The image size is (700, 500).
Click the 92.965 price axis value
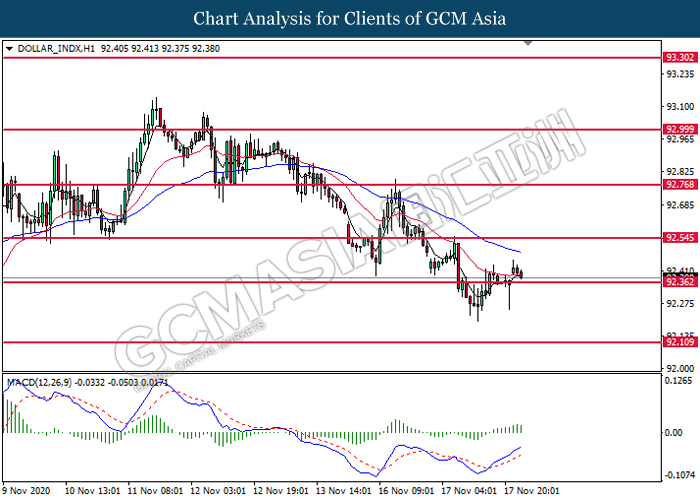[680, 139]
